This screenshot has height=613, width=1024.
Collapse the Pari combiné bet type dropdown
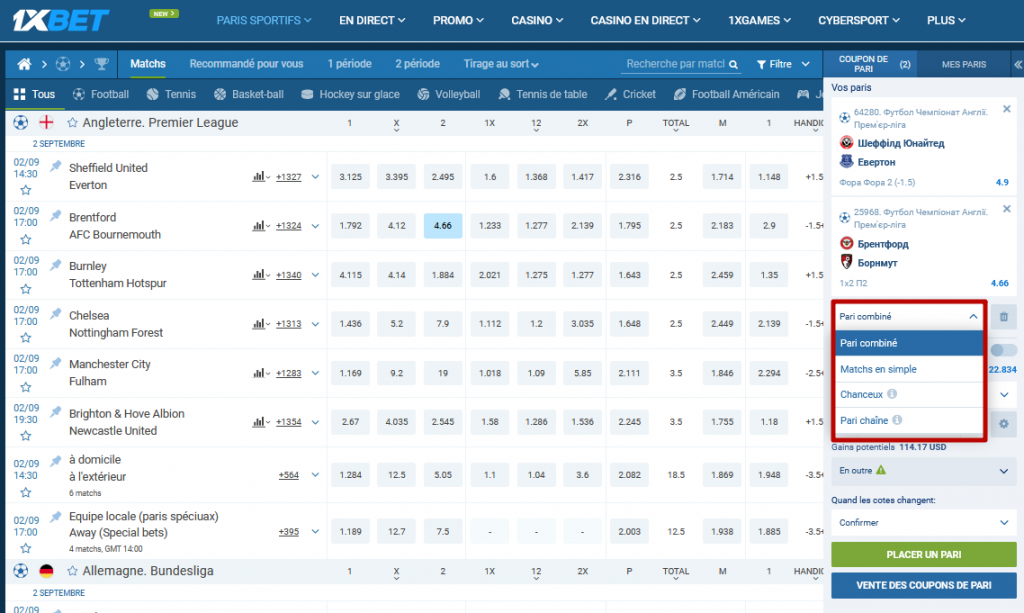click(x=909, y=317)
